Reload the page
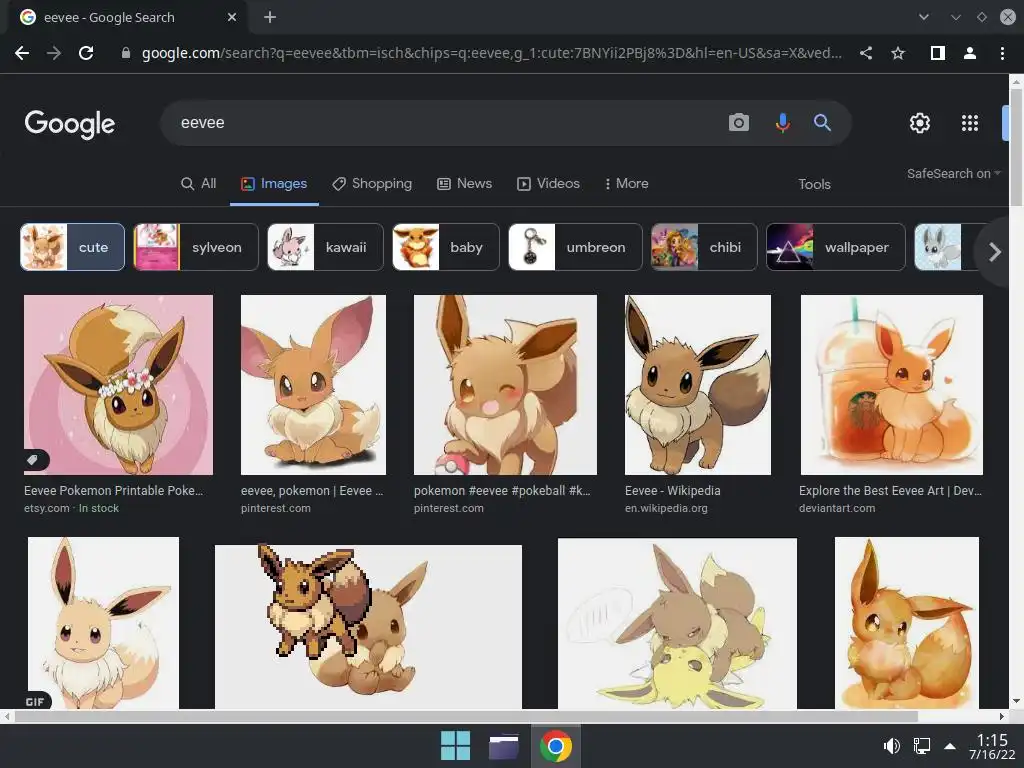This screenshot has height=768, width=1024. click(x=86, y=53)
